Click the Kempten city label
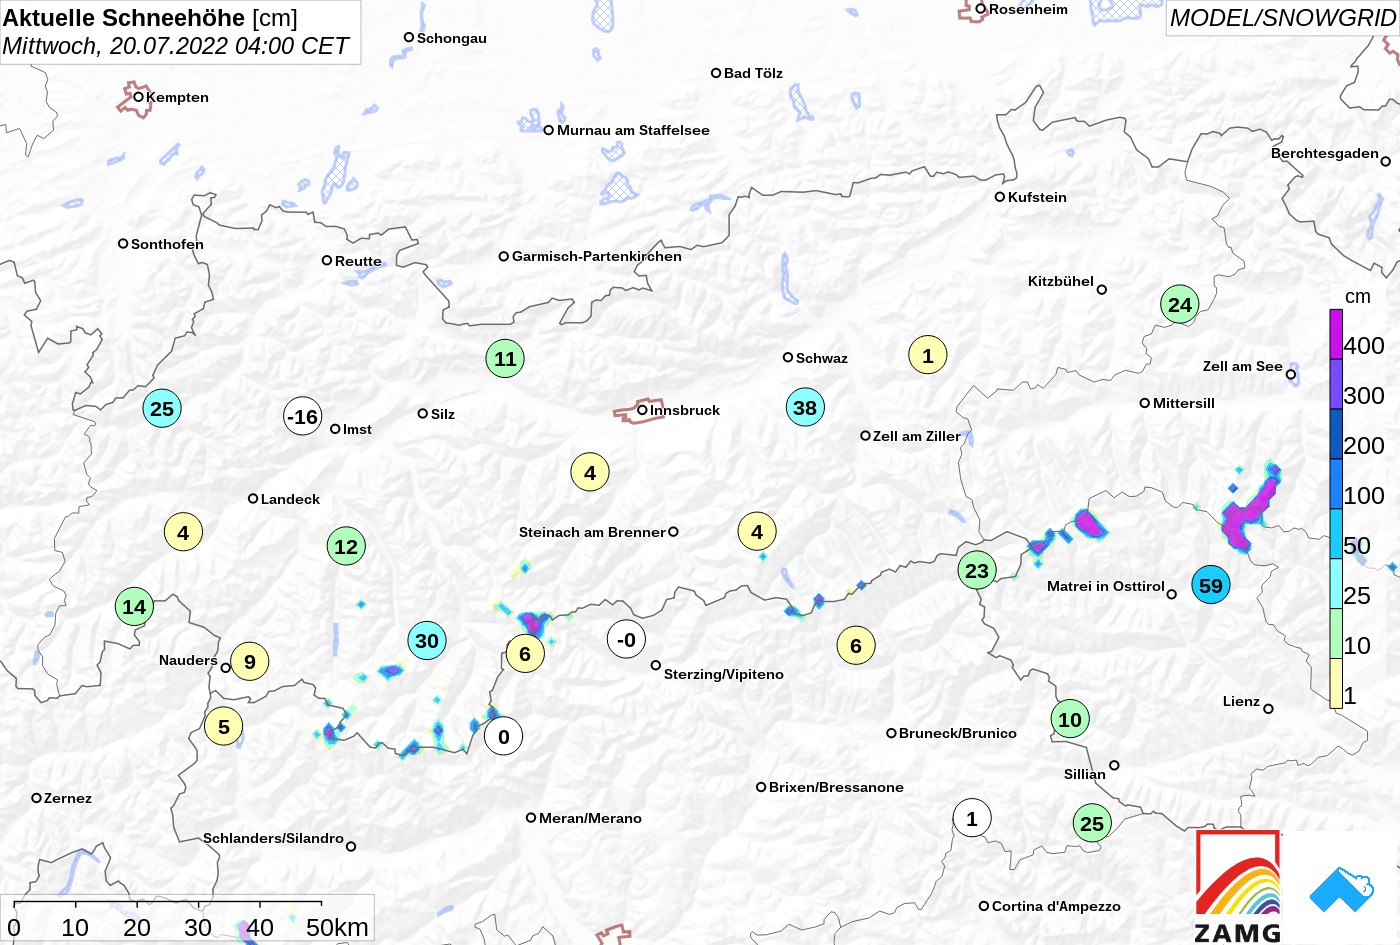This screenshot has width=1400, height=945. click(x=178, y=97)
